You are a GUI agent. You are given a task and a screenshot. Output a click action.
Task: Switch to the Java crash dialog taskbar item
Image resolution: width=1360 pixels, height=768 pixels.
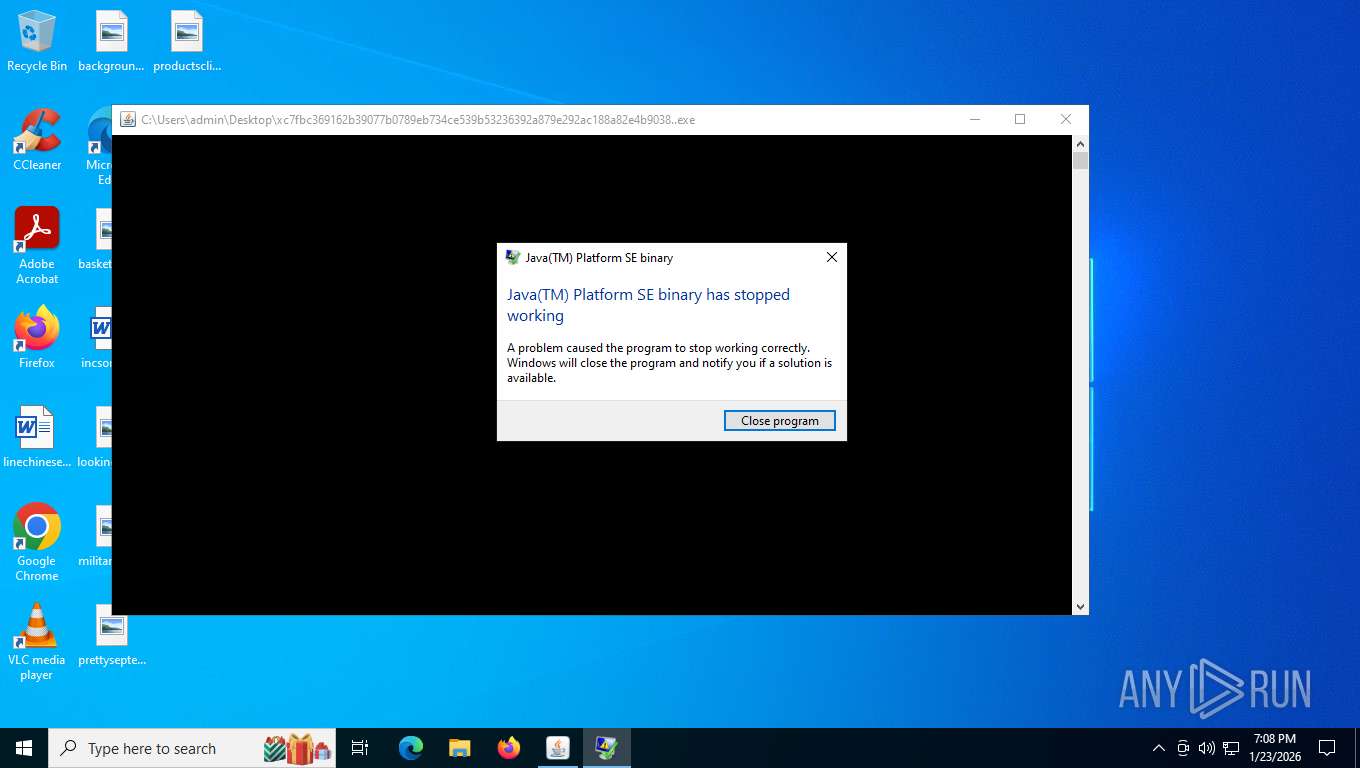(x=606, y=748)
